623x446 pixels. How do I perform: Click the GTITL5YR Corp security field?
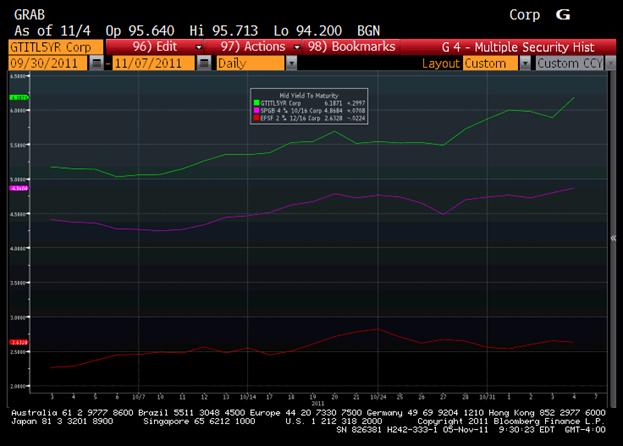(56, 47)
